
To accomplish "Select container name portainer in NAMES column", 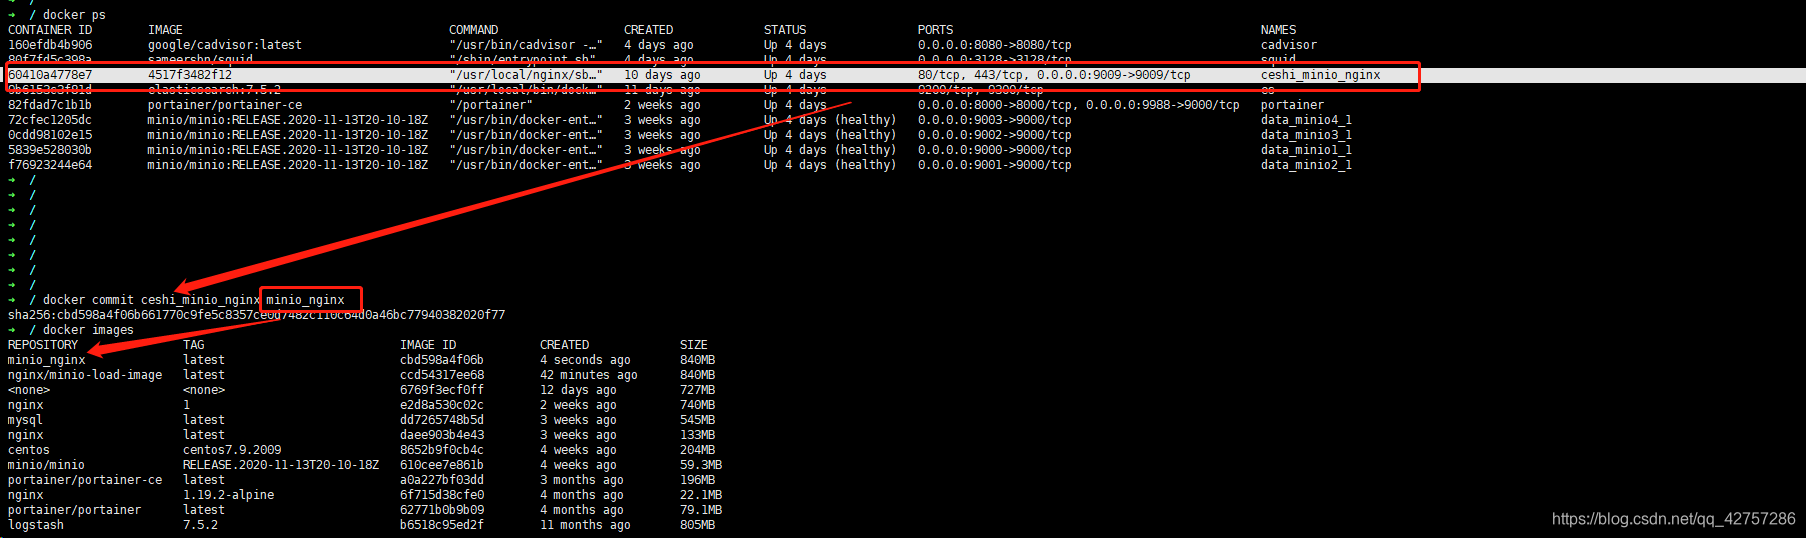I will [1292, 105].
